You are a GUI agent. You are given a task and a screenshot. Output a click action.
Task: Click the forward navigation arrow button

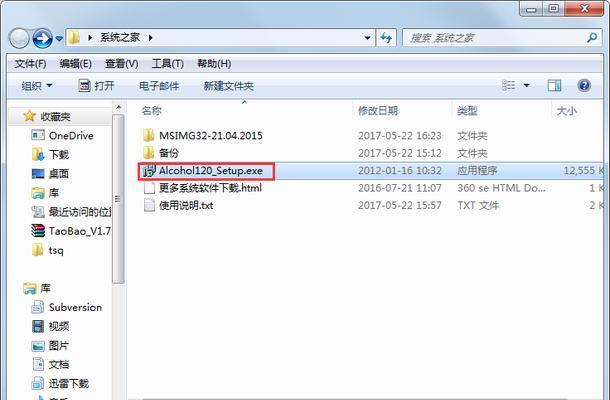(42, 38)
